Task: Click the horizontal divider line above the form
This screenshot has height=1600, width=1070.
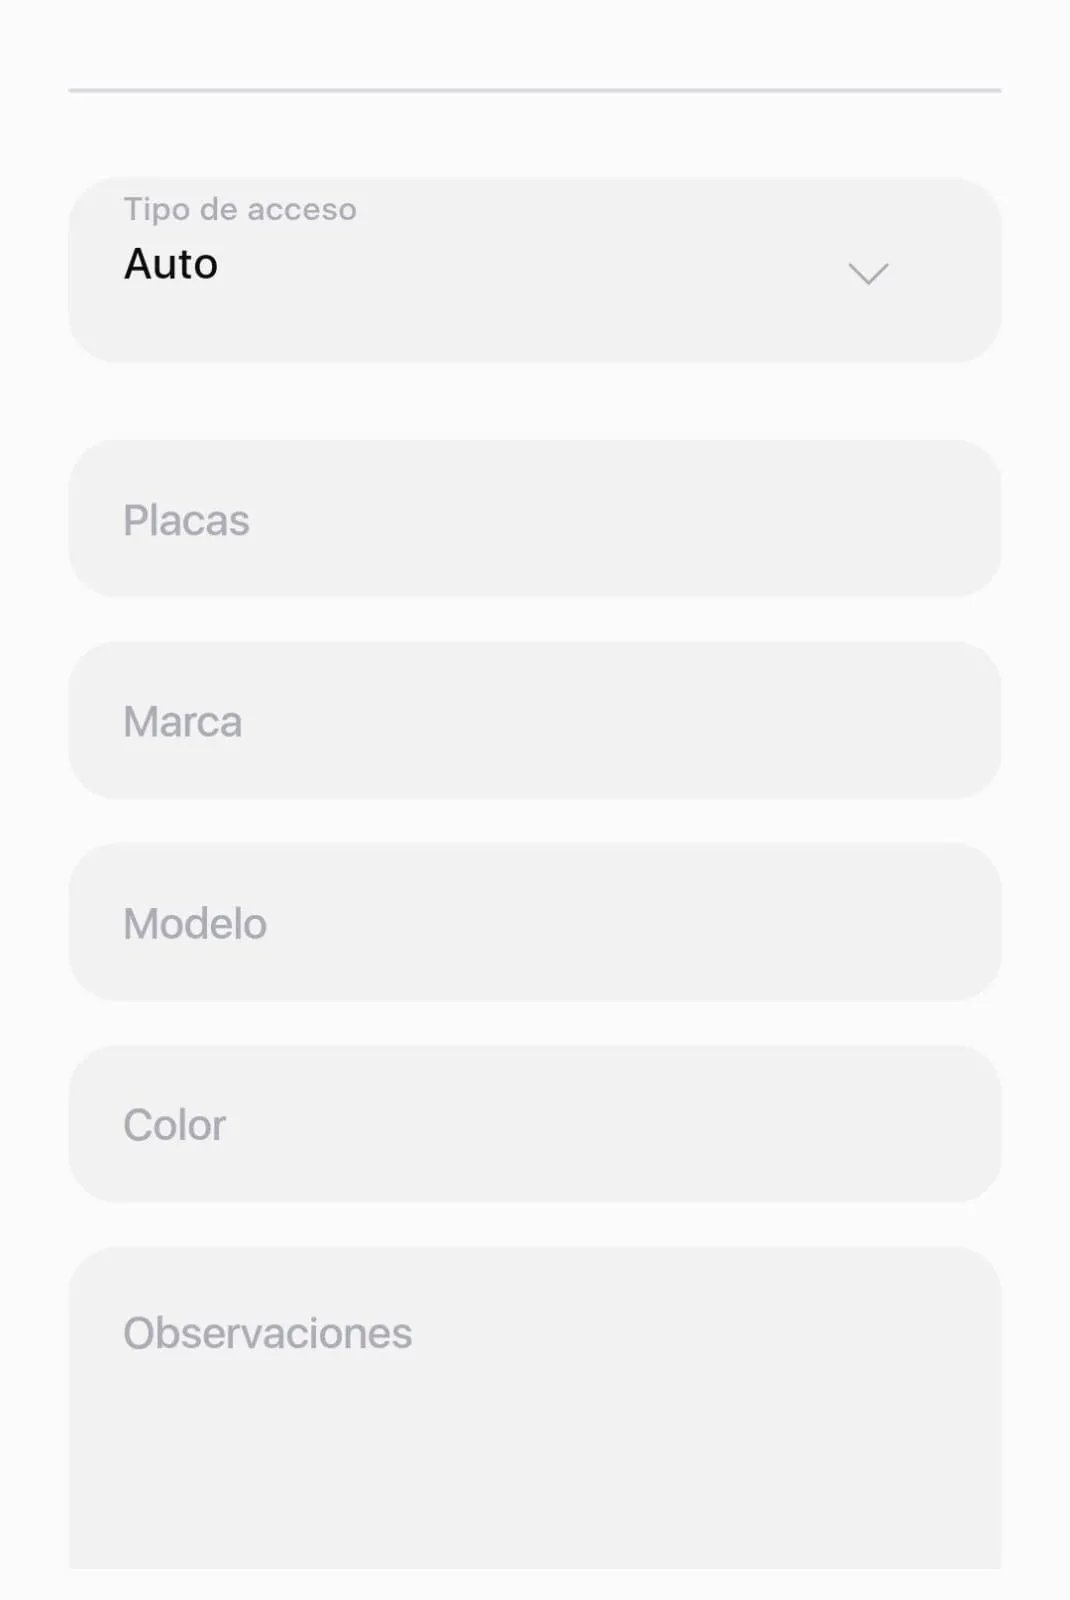Action: tap(534, 91)
